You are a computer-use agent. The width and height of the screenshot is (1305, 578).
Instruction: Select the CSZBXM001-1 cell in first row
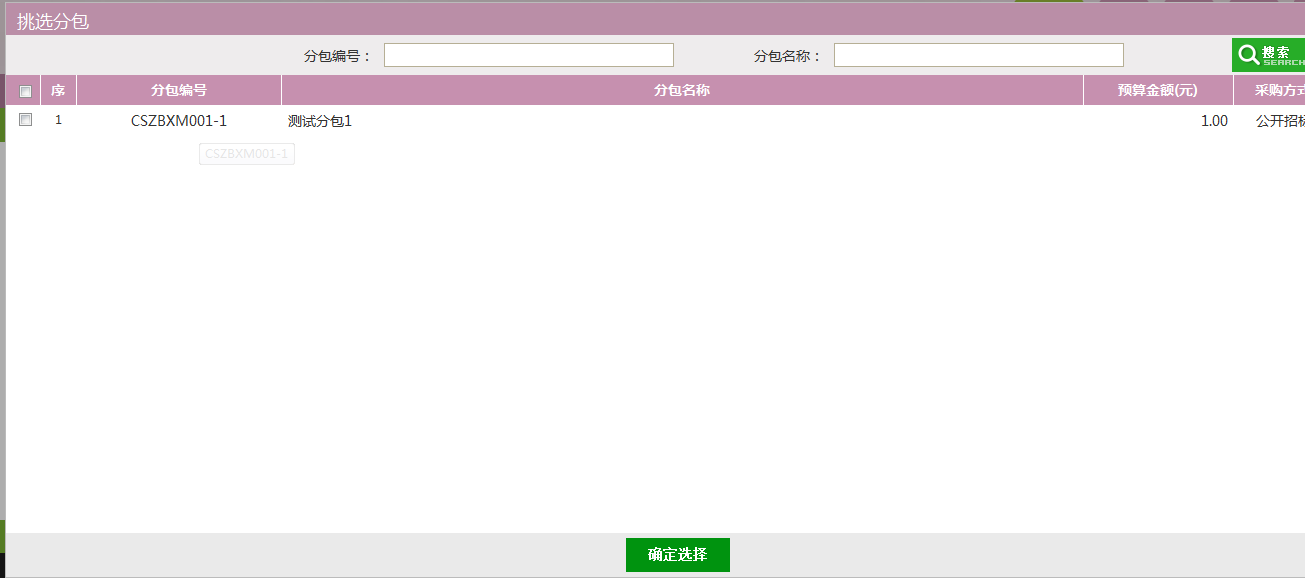(179, 121)
